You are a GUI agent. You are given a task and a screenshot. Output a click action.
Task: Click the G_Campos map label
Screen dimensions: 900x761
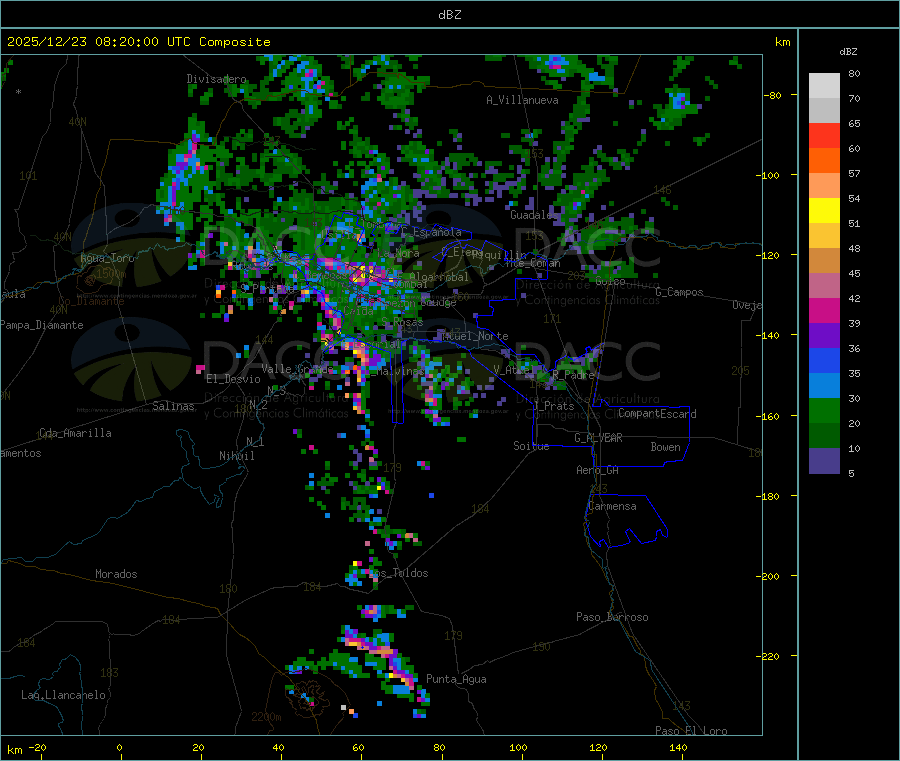tap(679, 292)
